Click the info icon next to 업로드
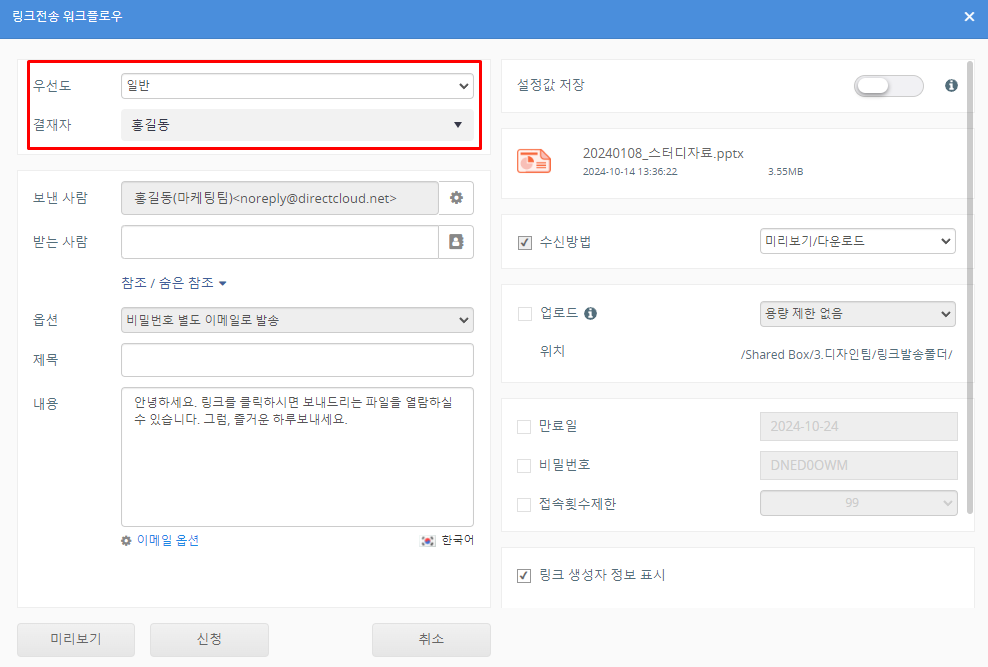Screen dimensions: 988x667 pos(590,313)
